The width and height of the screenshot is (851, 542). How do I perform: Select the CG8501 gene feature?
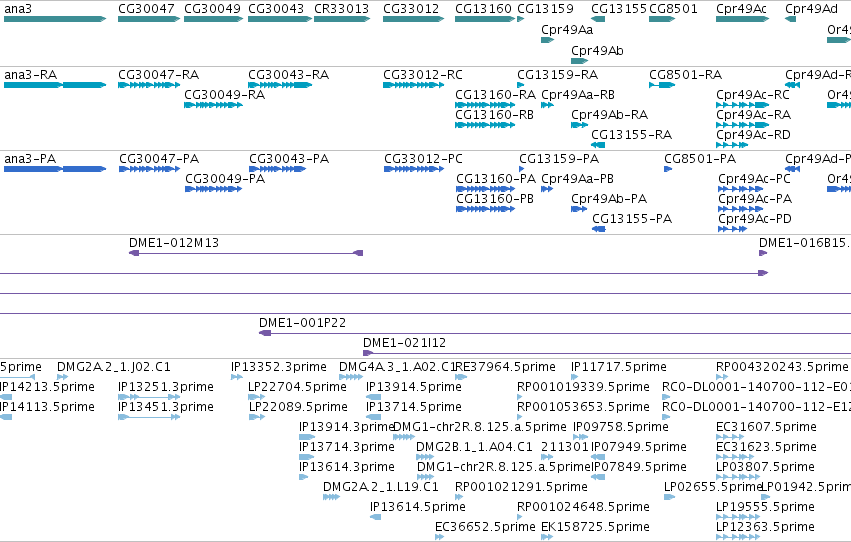coord(662,19)
